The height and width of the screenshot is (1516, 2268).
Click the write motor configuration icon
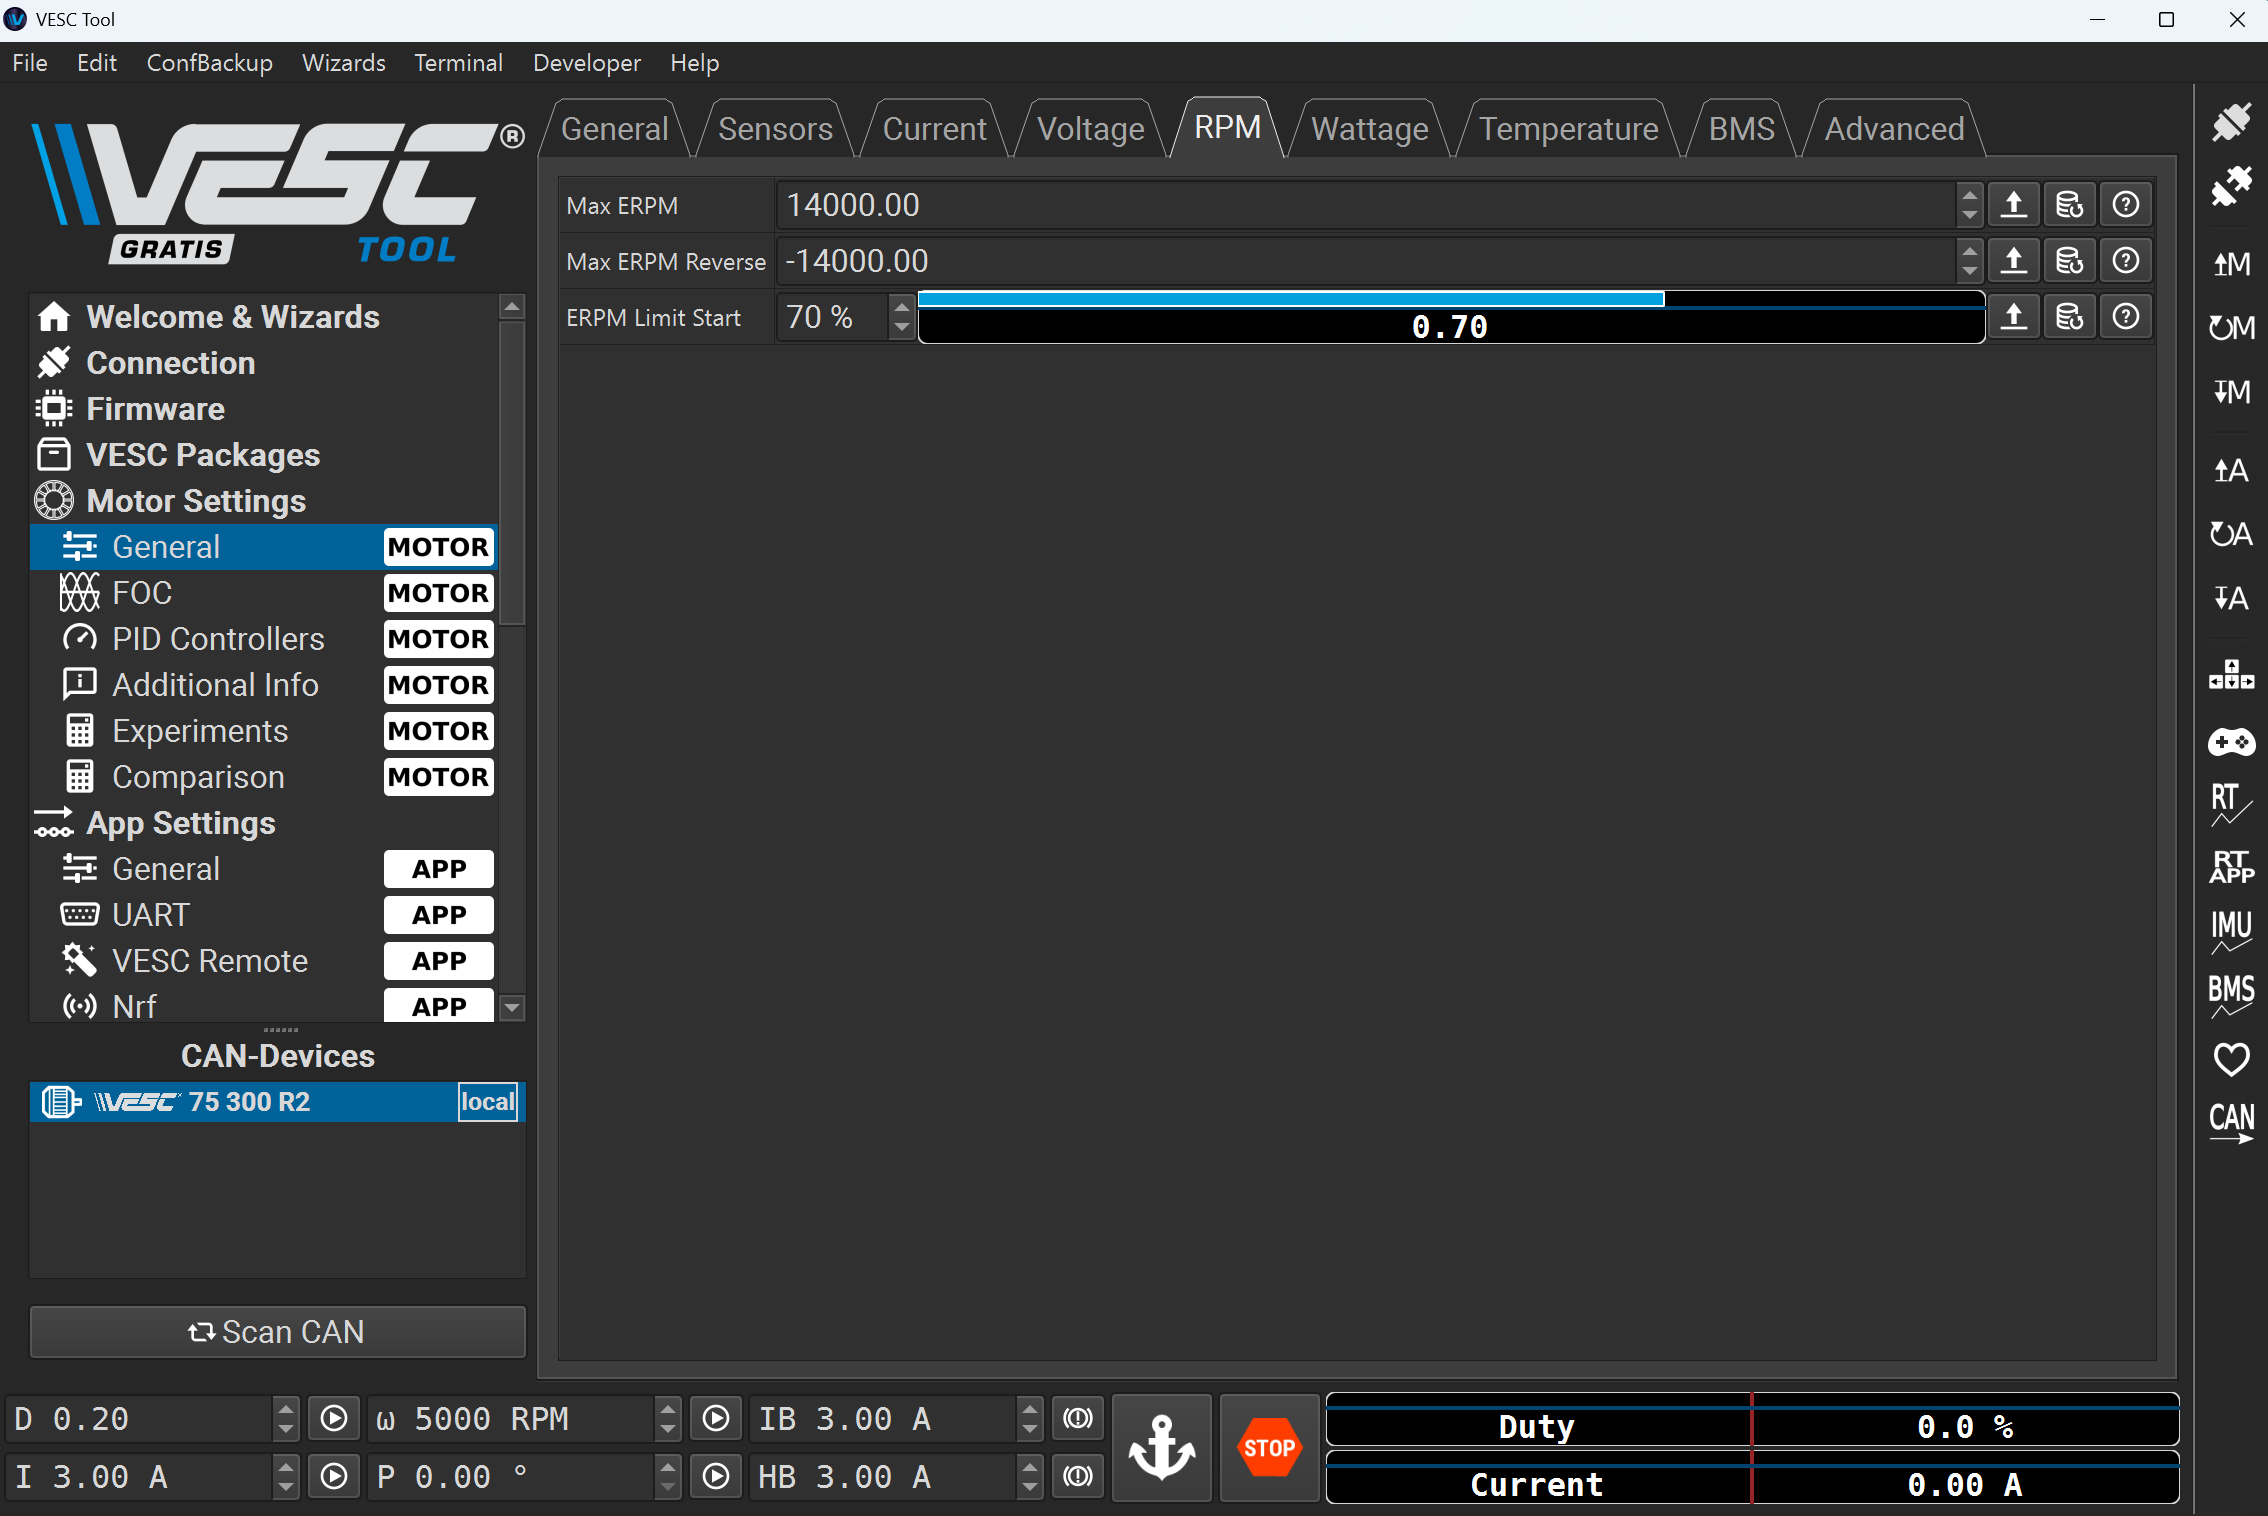pos(2230,391)
